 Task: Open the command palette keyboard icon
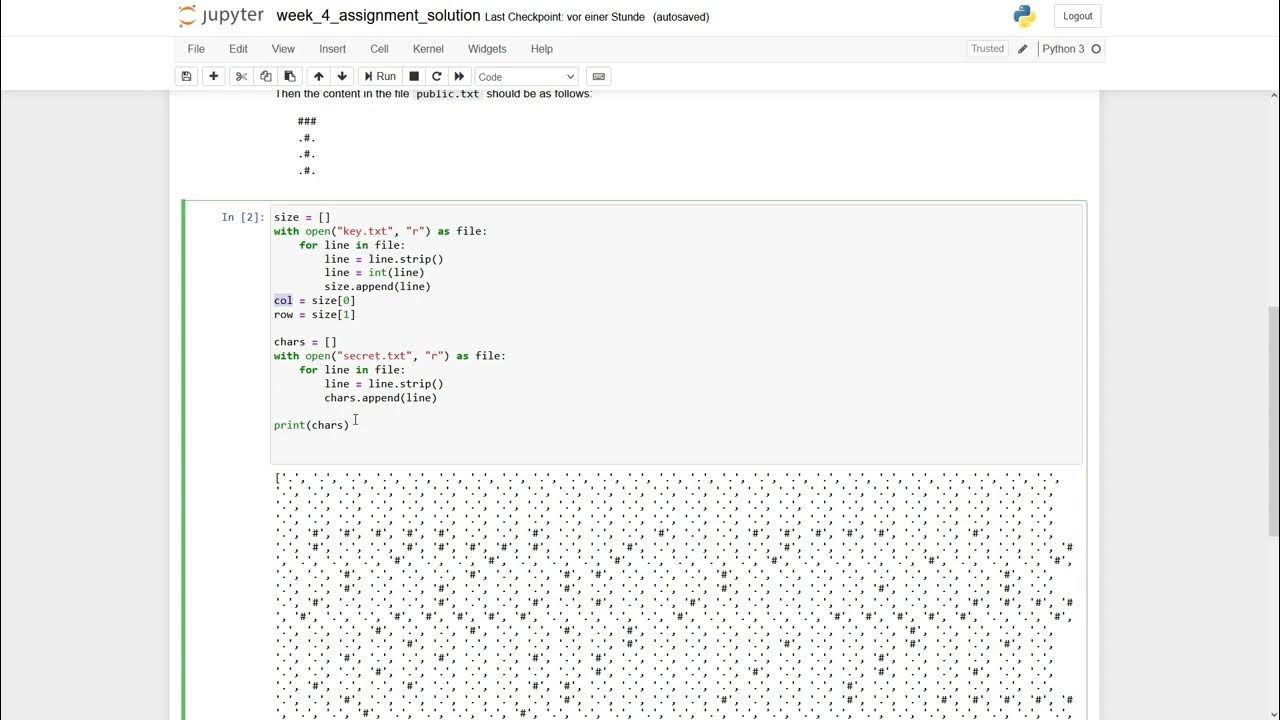coord(598,76)
